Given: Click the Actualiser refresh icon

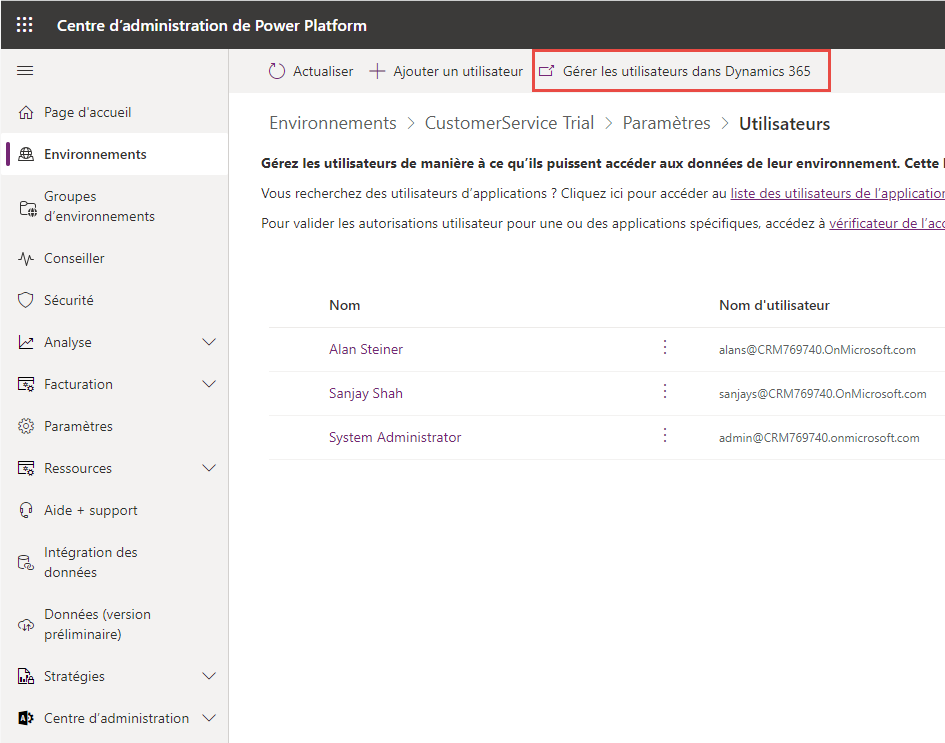Looking at the screenshot, I should 277,71.
